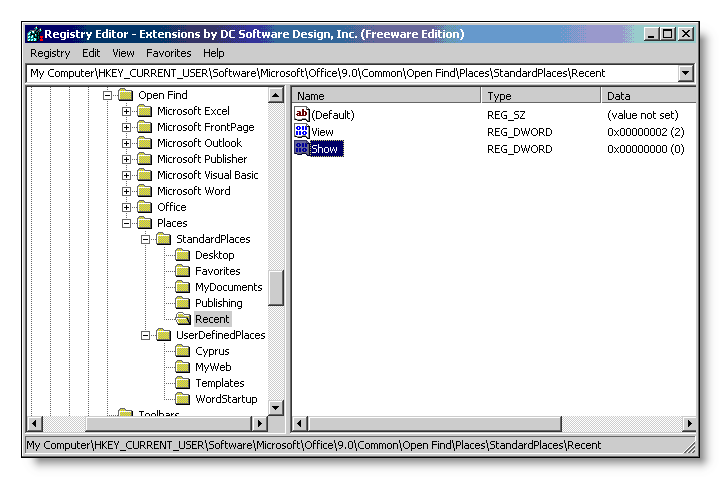Click the (Default) string value icon

[302, 114]
